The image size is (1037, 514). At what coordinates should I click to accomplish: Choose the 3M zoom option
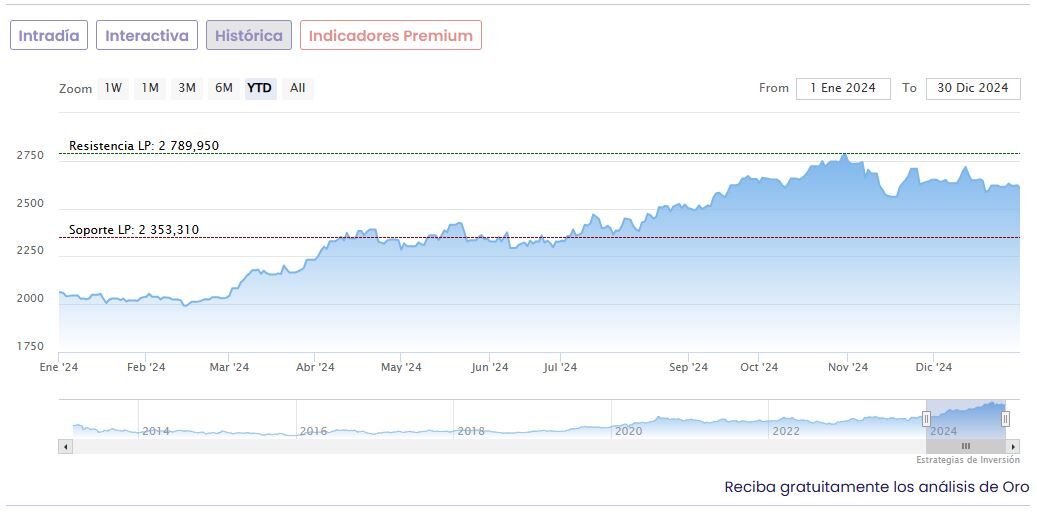[187, 88]
